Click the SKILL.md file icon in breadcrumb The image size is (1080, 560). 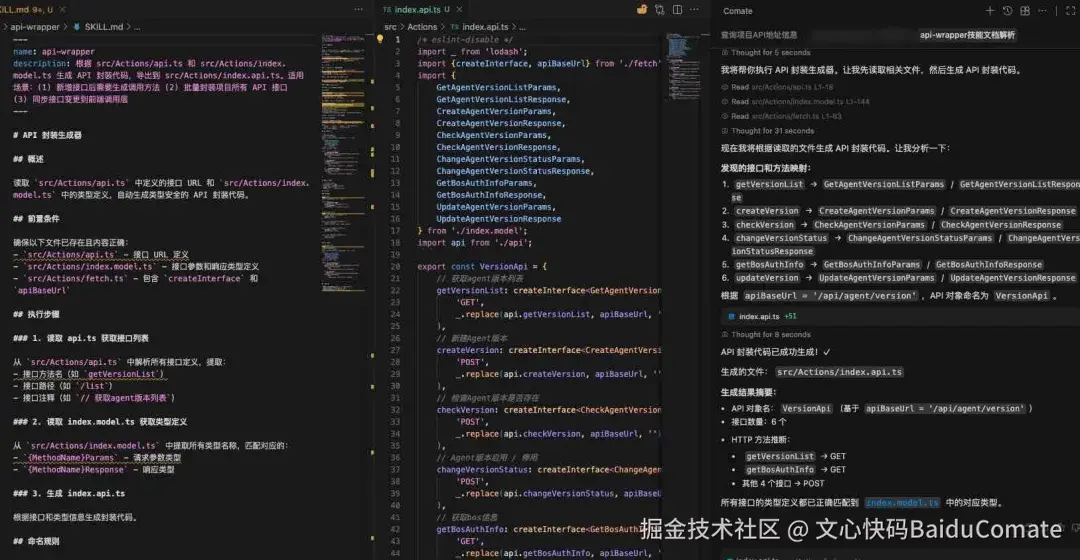[76, 27]
